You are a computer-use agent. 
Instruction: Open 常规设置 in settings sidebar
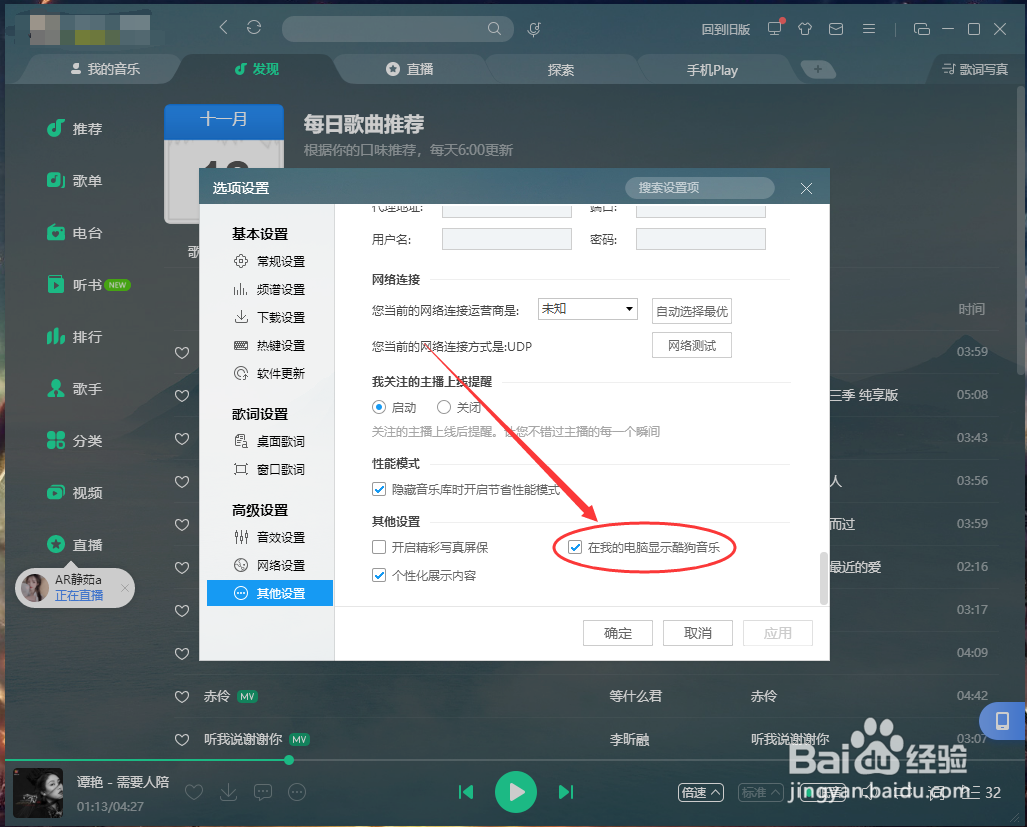[x=269, y=261]
